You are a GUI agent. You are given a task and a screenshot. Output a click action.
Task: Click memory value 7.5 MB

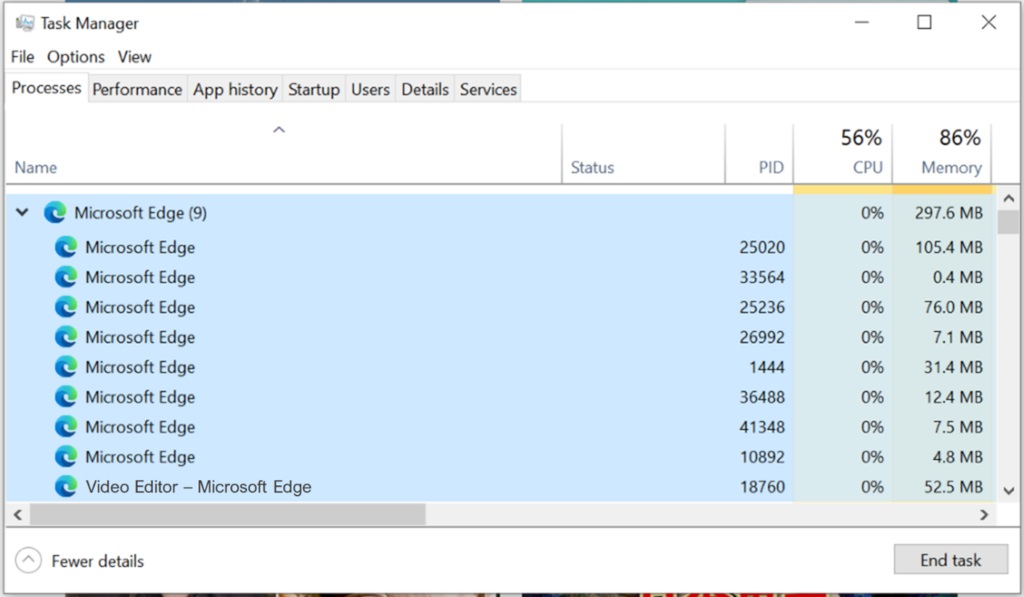tap(957, 428)
